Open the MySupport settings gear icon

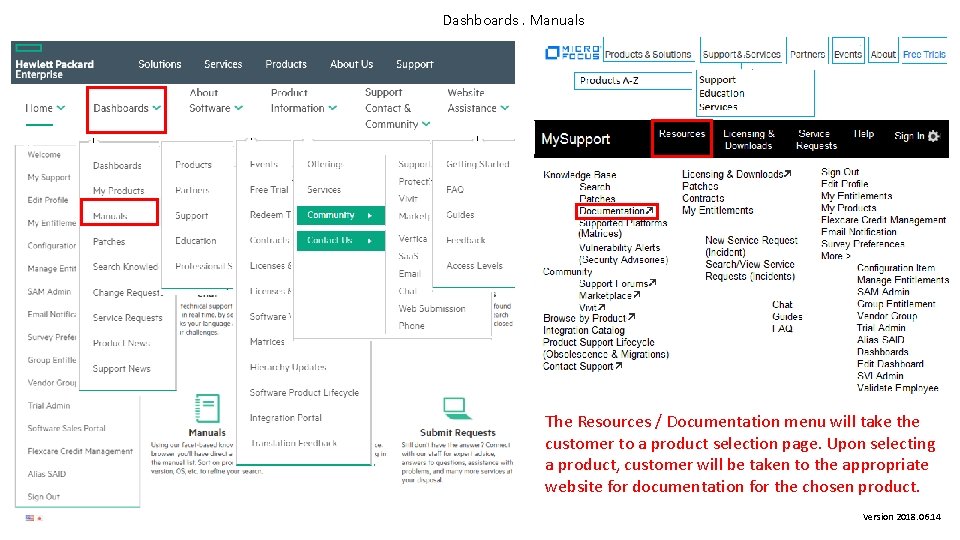[x=934, y=136]
